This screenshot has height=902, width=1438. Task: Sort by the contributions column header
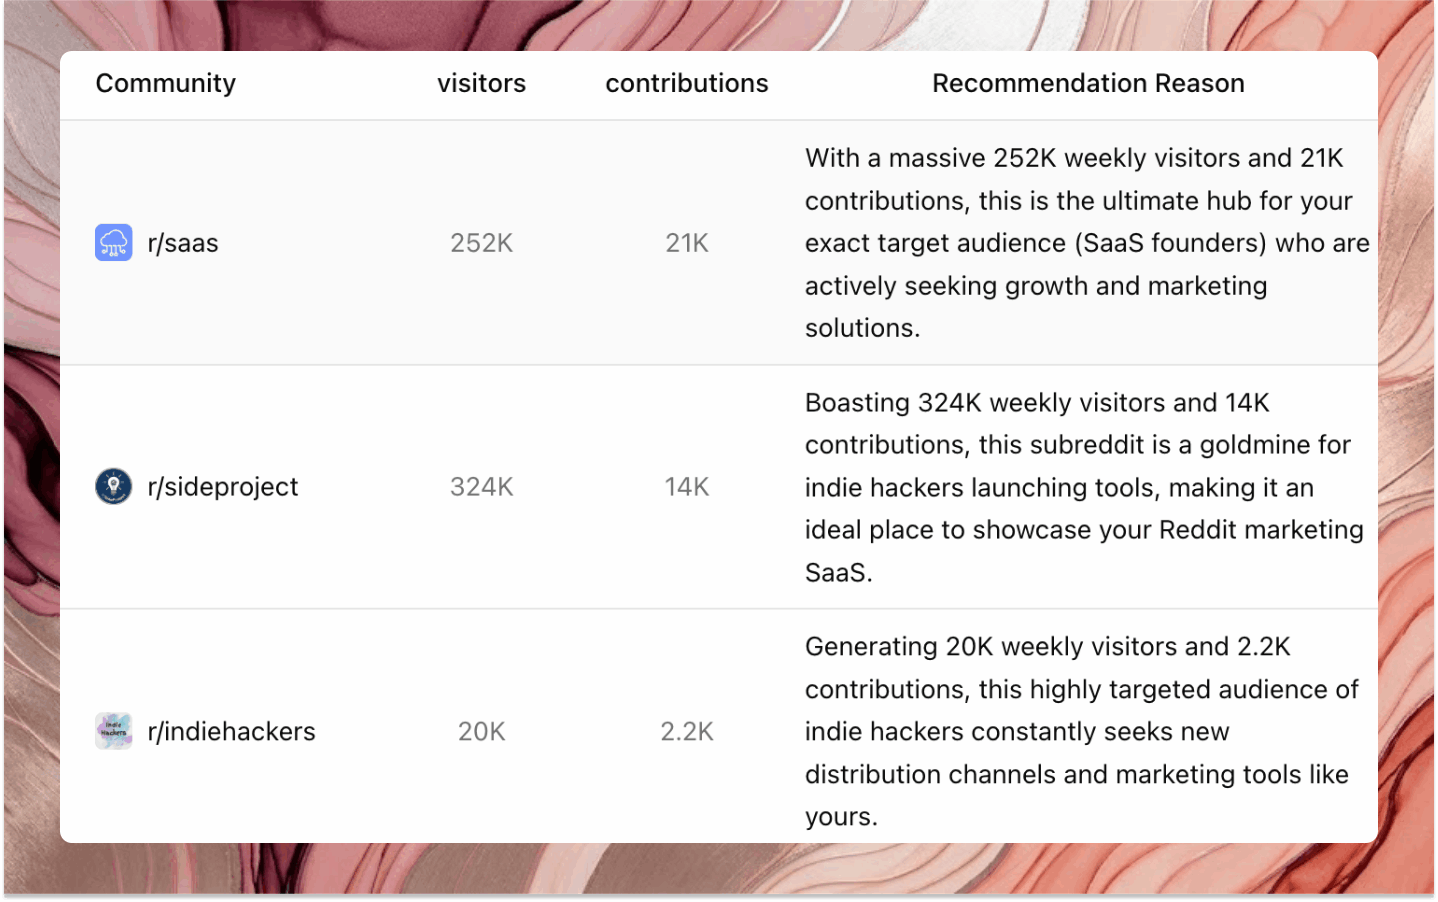click(x=686, y=83)
